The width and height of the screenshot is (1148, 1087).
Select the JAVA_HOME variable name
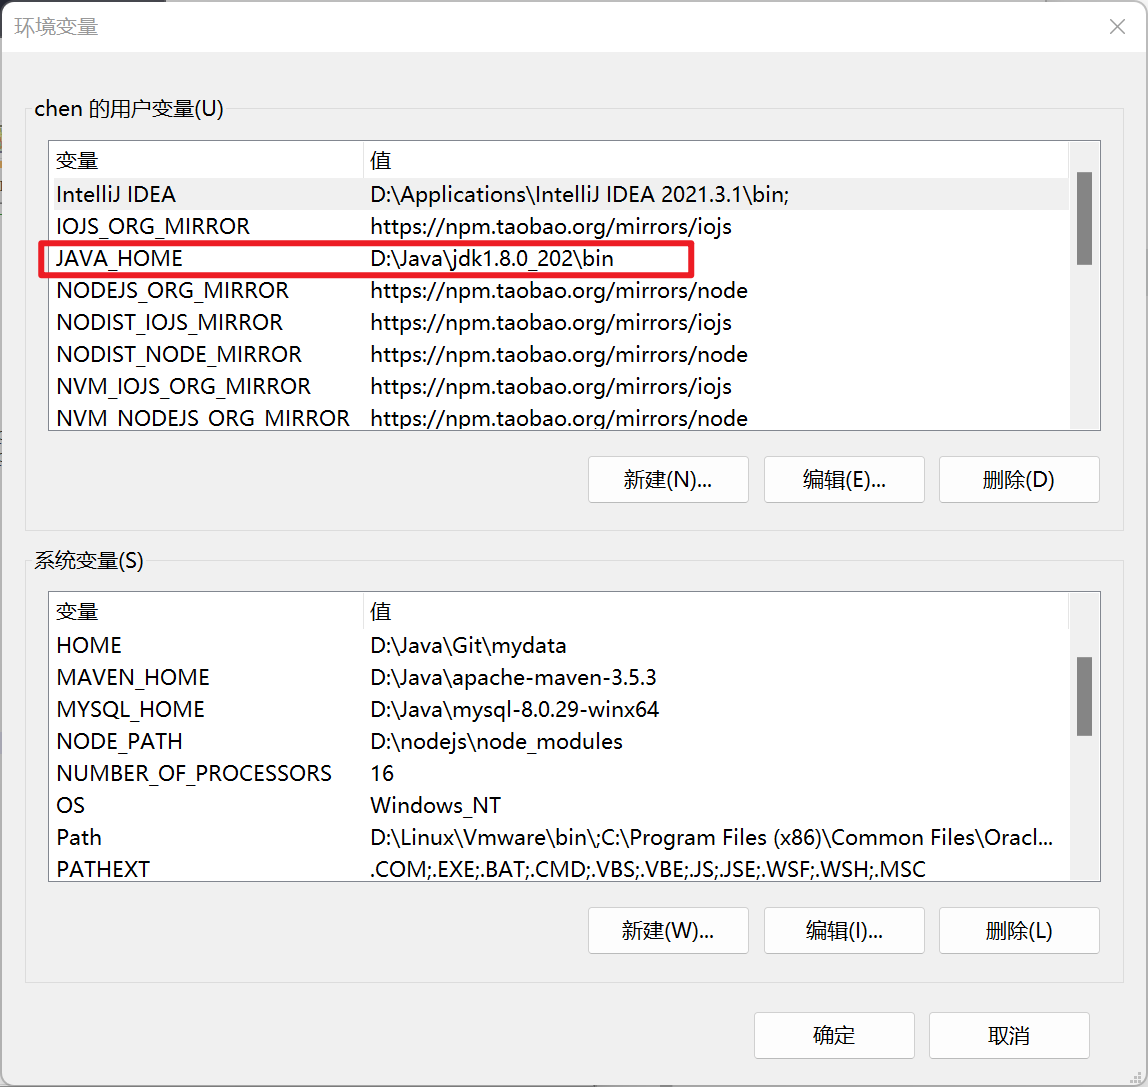119,258
